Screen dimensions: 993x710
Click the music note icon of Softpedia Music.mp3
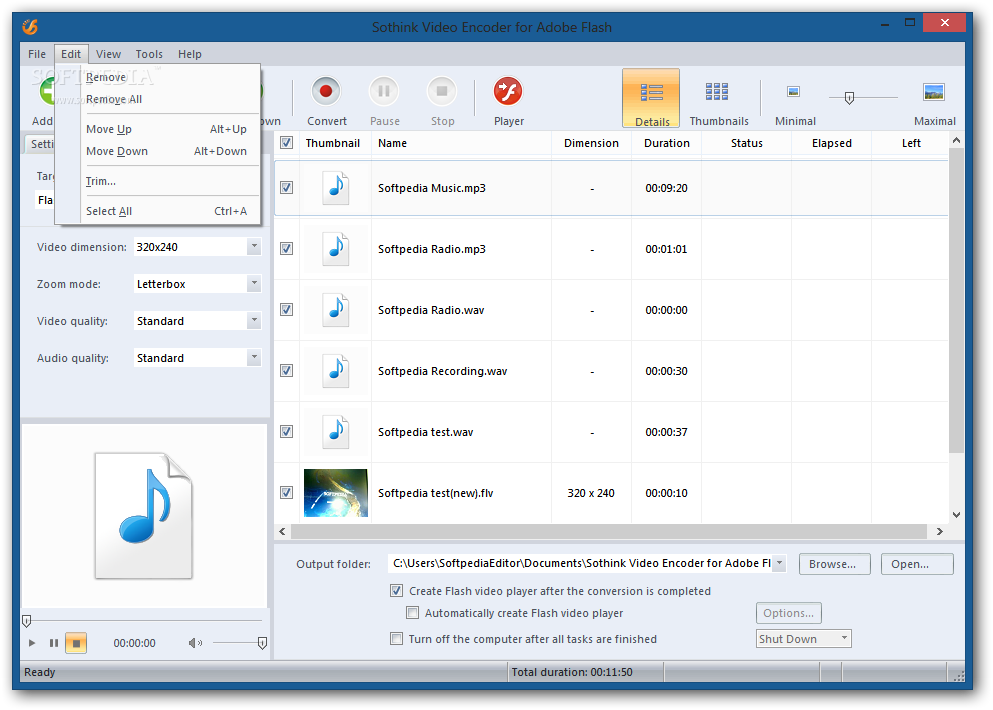pyautogui.click(x=336, y=188)
